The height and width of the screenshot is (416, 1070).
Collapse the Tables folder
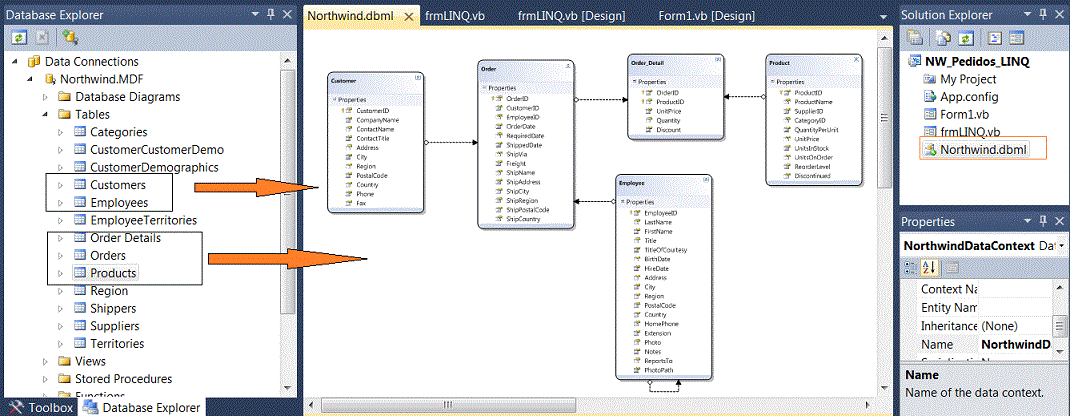coord(46,115)
